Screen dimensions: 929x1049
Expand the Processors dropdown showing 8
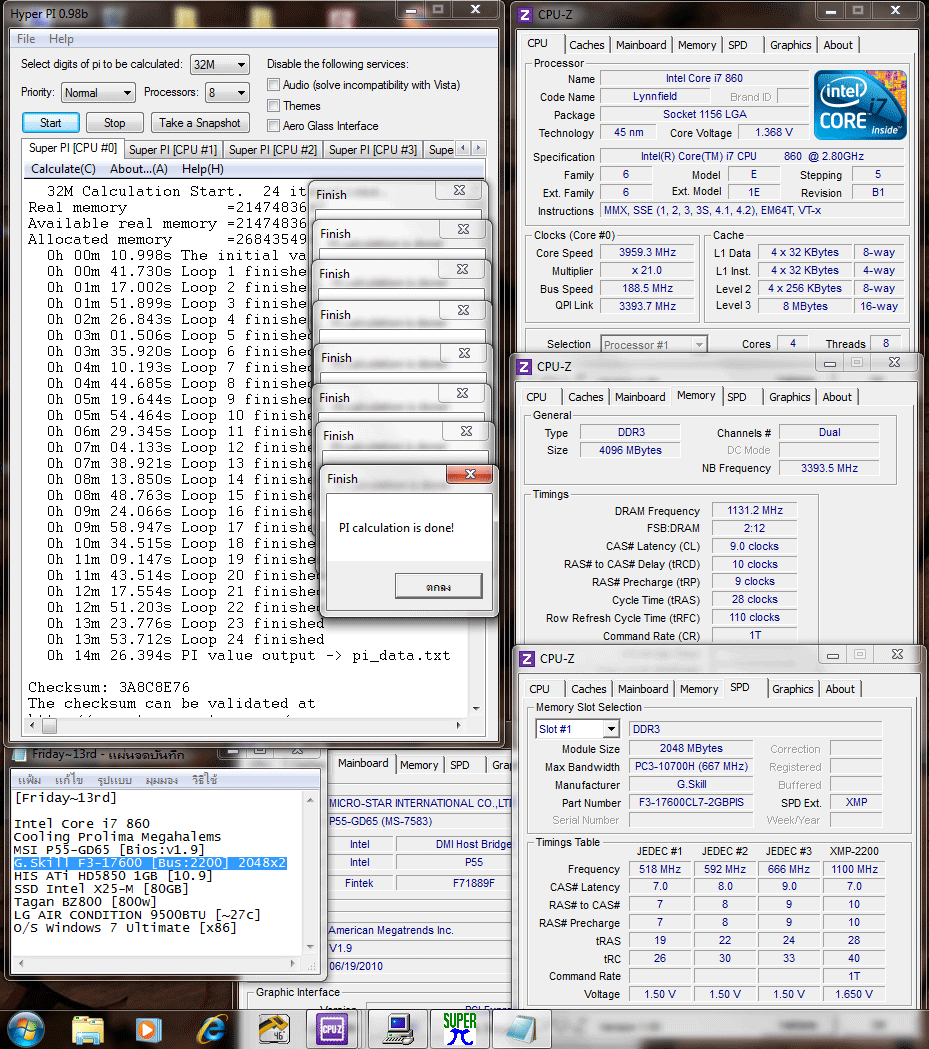click(228, 92)
